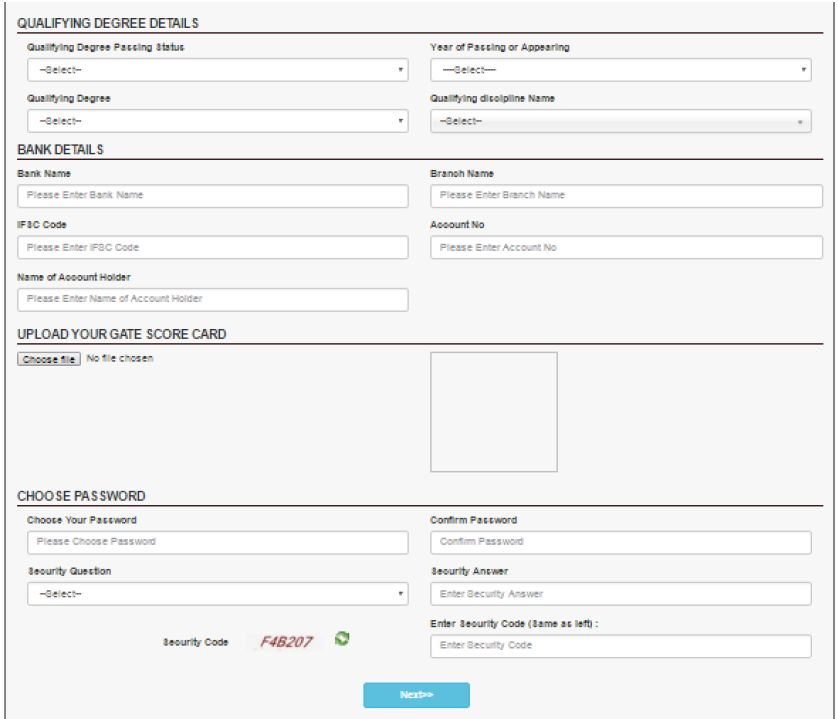The width and height of the screenshot is (838, 719).
Task: Click the IFSC Code field
Action: click(213, 247)
